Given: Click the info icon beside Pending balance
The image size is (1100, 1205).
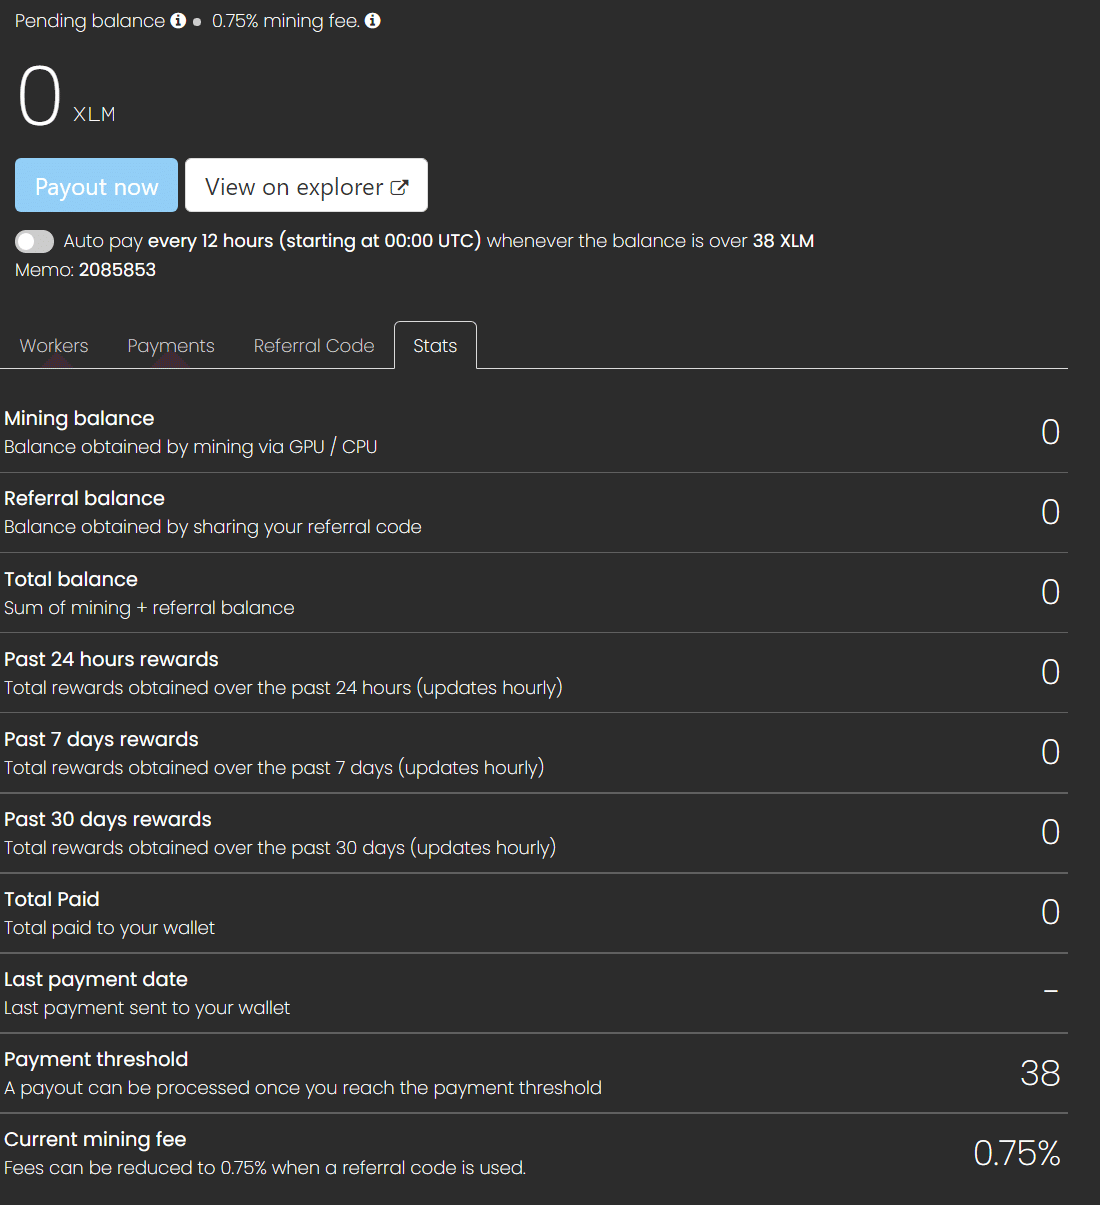Looking at the screenshot, I should 178,21.
